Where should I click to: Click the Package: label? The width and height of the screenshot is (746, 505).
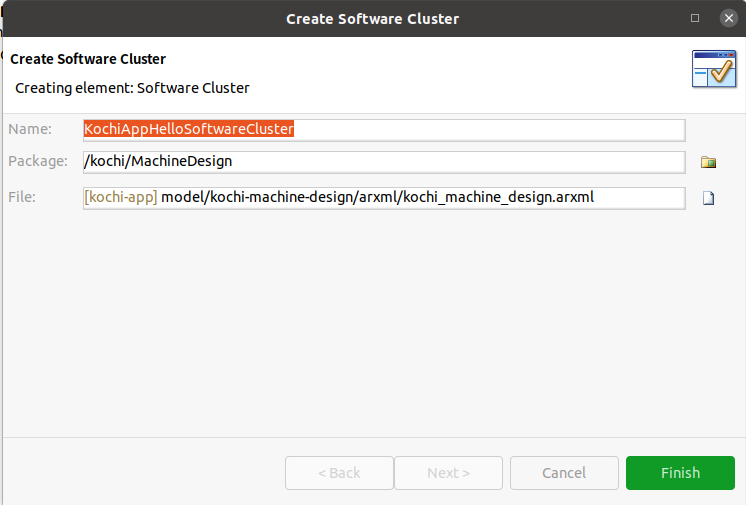38,161
